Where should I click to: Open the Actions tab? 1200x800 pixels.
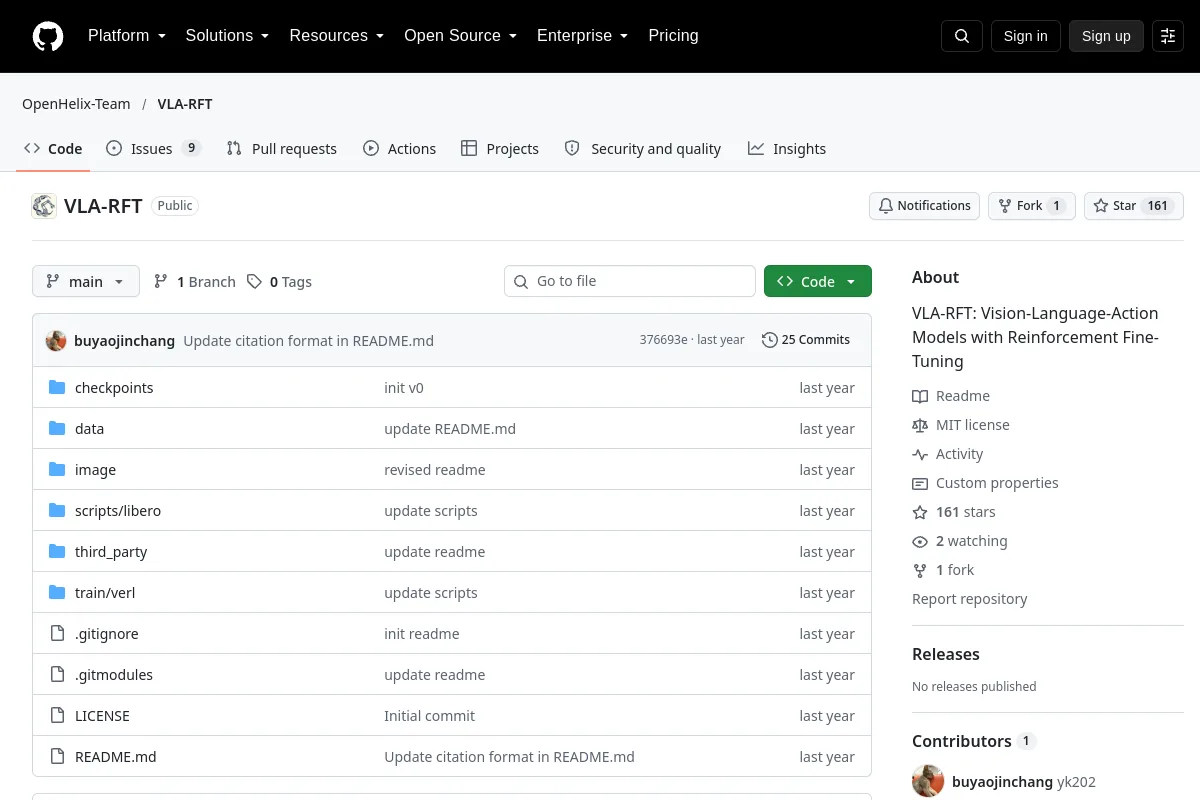point(399,149)
